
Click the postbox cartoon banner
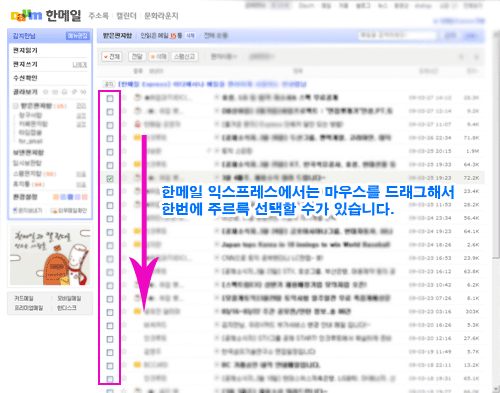tap(50, 256)
